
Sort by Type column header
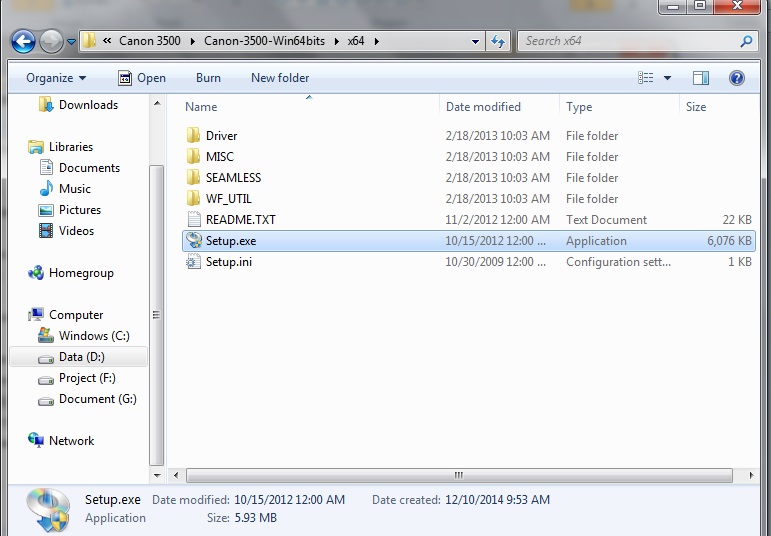tap(579, 107)
